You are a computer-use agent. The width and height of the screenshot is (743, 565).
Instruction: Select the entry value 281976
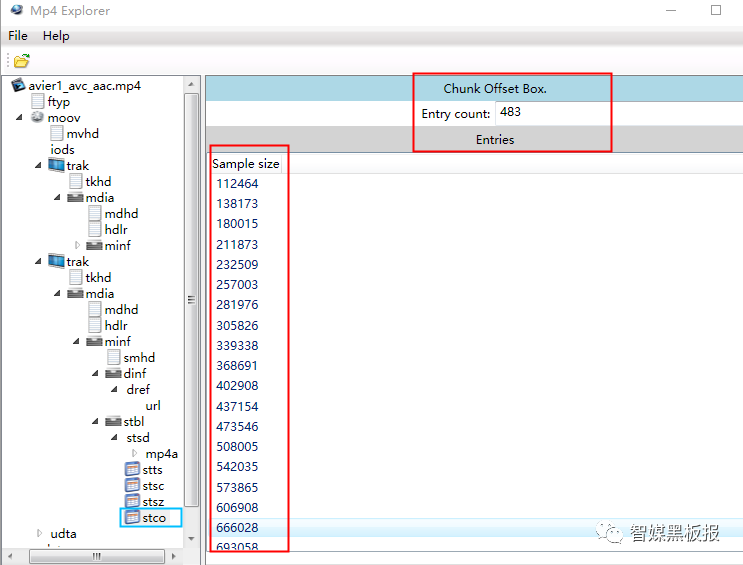237,304
